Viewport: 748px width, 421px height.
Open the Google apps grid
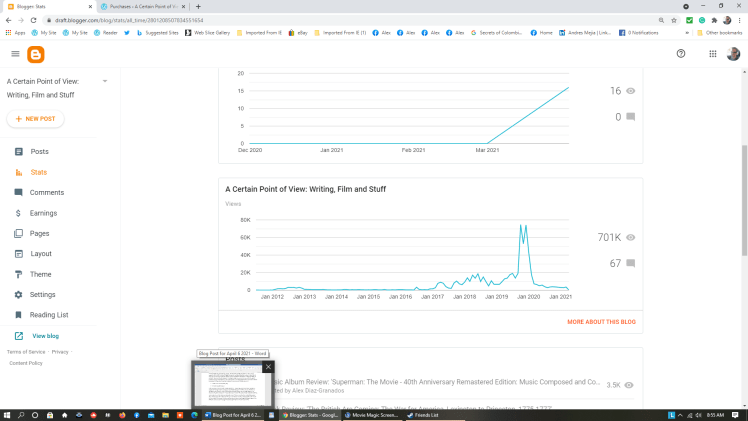pos(712,54)
